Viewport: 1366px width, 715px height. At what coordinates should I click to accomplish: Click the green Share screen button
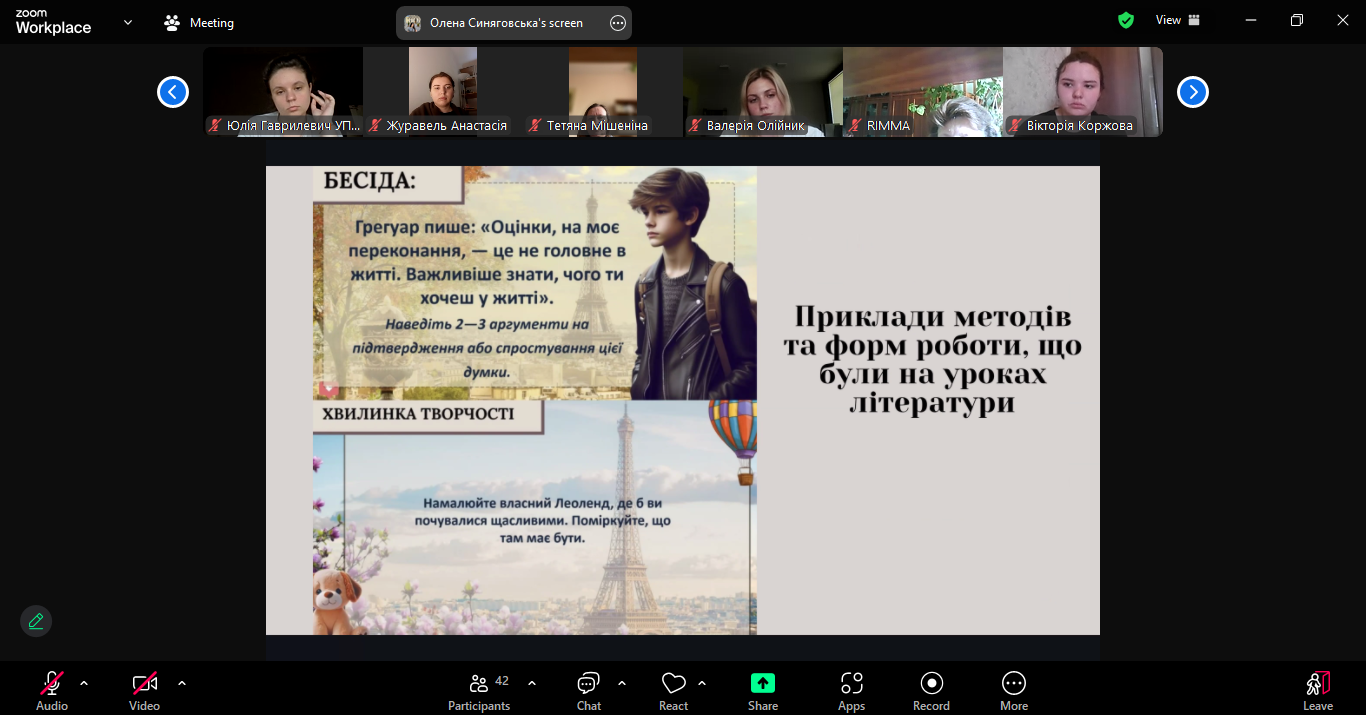click(x=763, y=683)
